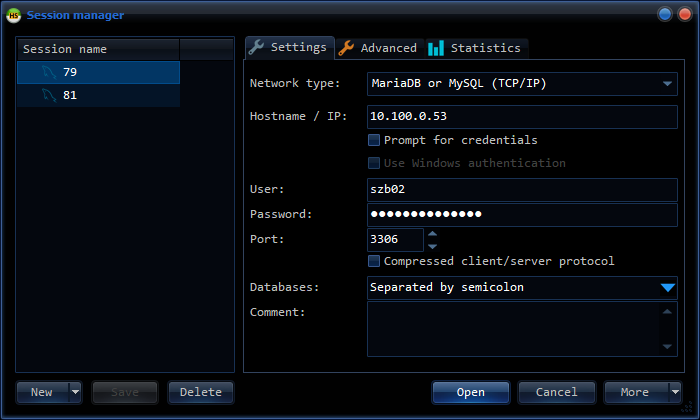The height and width of the screenshot is (420, 700).
Task: Click the More button
Action: tap(636, 392)
